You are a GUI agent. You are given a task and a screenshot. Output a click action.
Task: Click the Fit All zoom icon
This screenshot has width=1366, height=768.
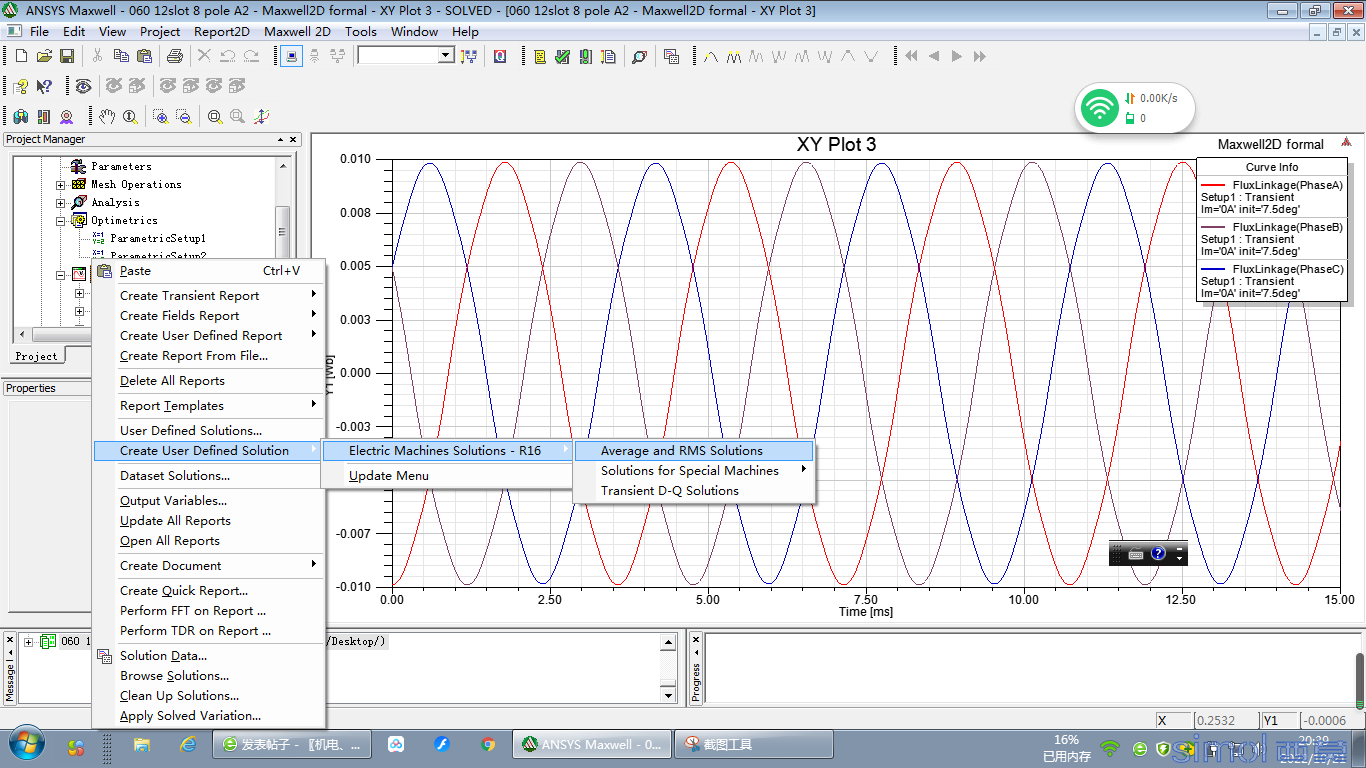coord(215,116)
